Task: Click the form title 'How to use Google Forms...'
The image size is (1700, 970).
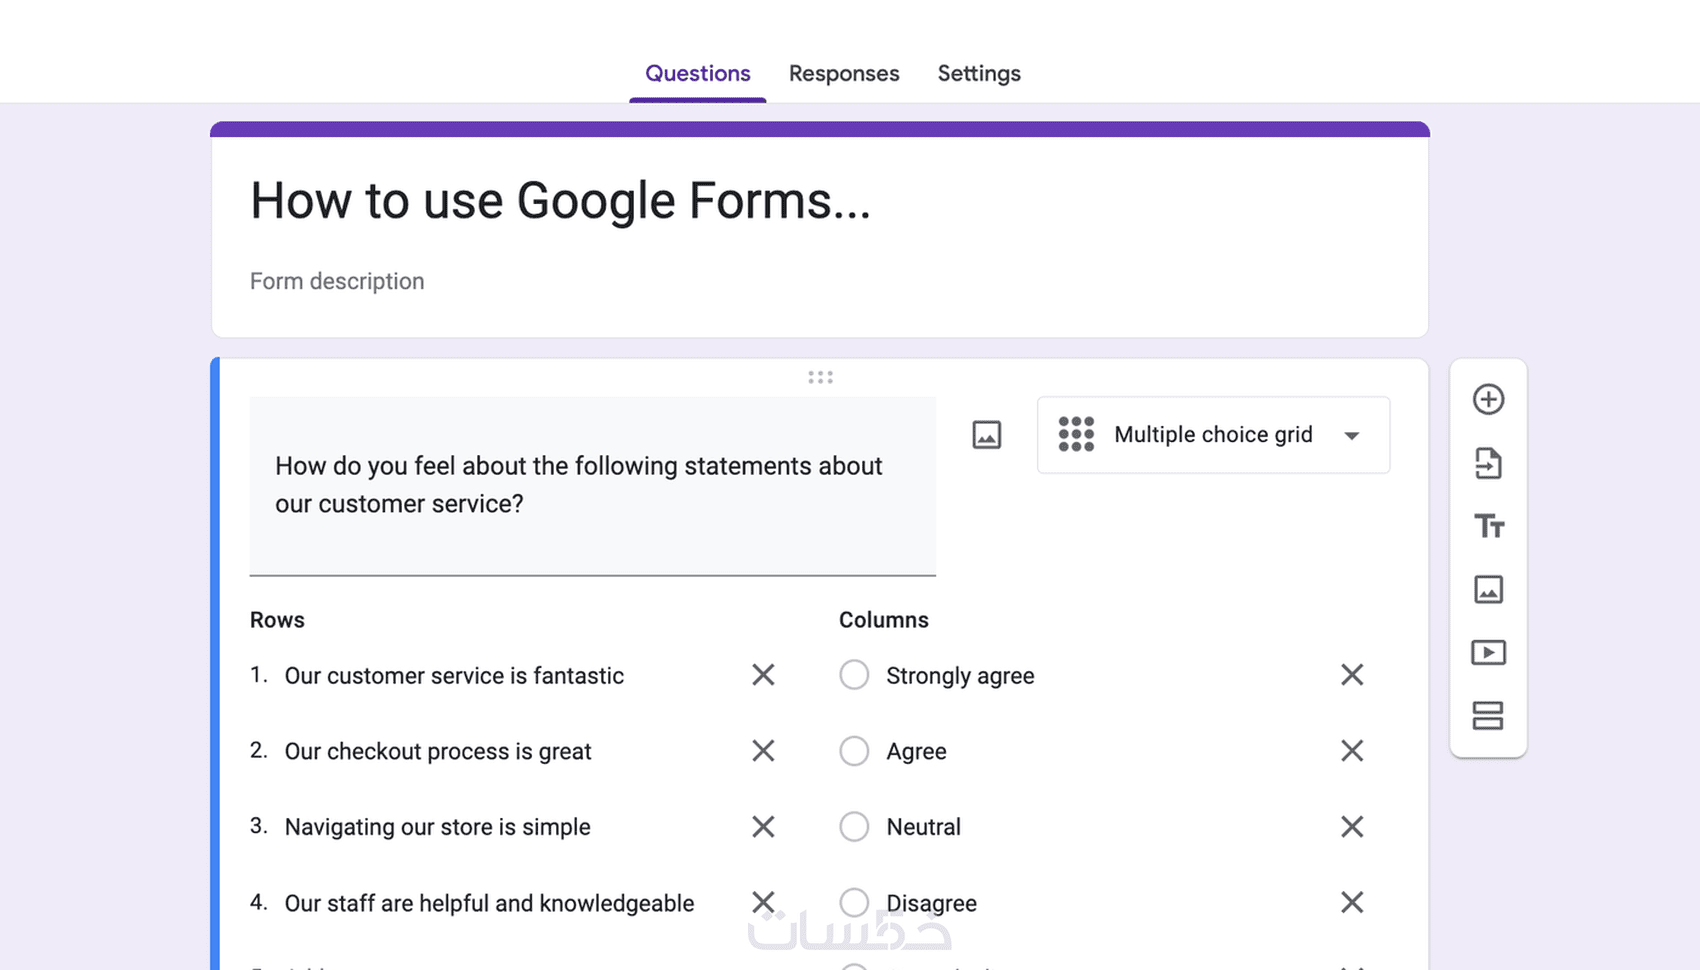Action: point(560,201)
